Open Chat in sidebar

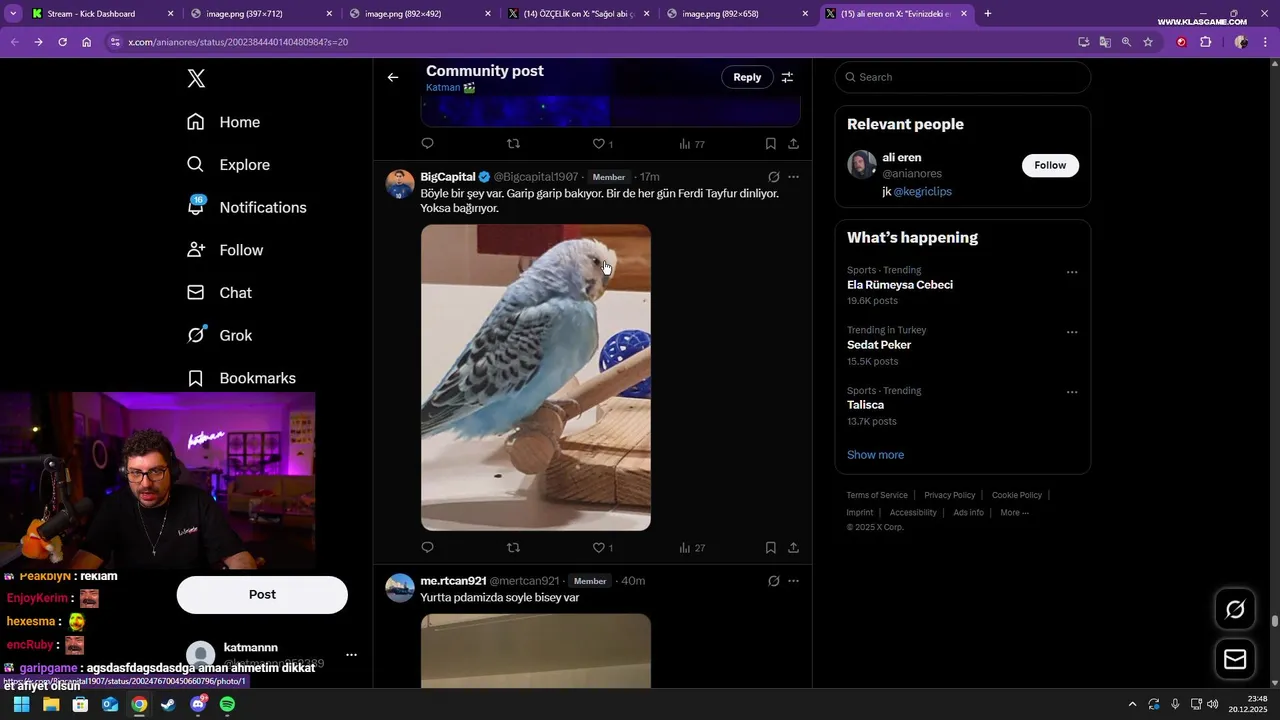point(219,293)
